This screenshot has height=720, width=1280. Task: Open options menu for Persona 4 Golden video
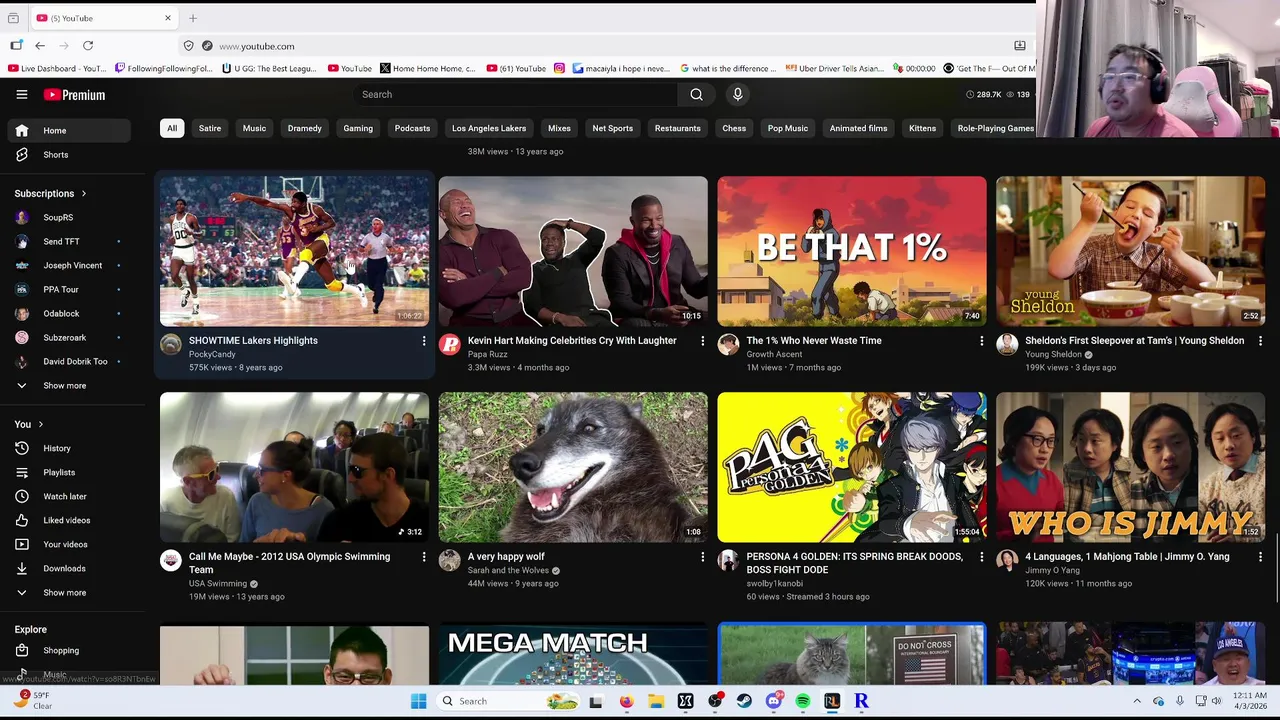click(x=981, y=557)
